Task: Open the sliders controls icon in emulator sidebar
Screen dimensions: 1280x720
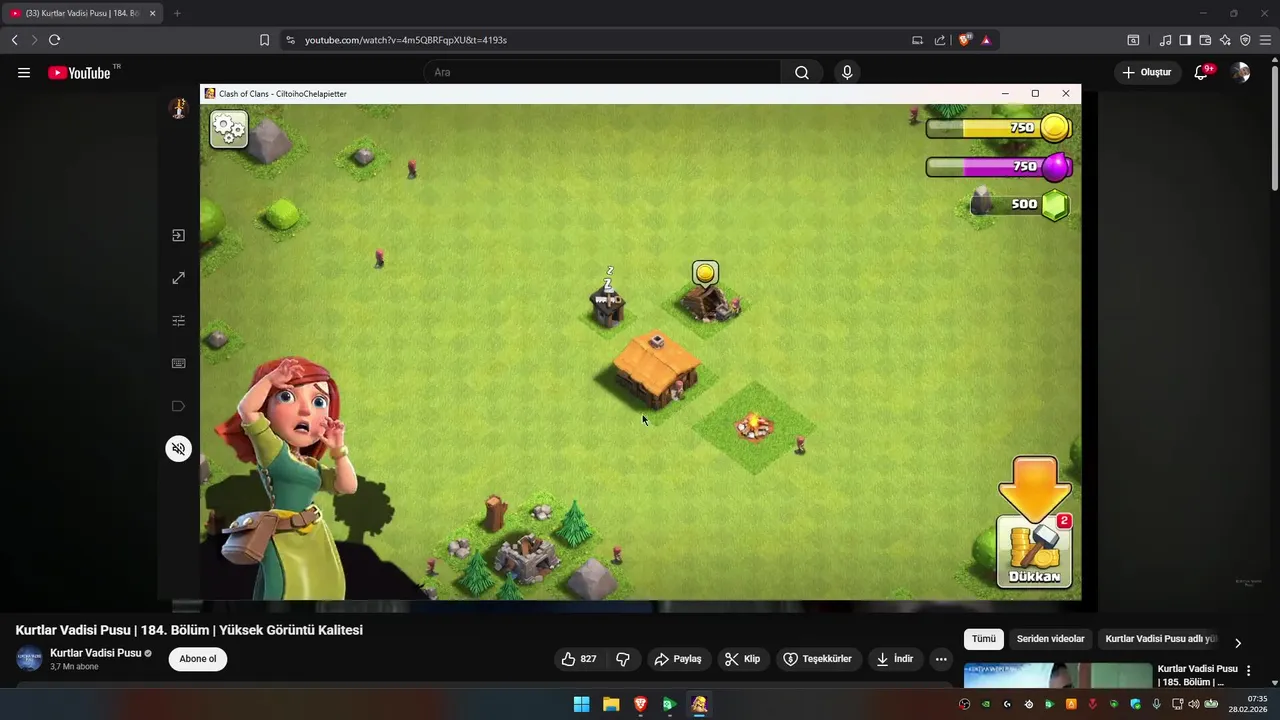Action: [178, 321]
